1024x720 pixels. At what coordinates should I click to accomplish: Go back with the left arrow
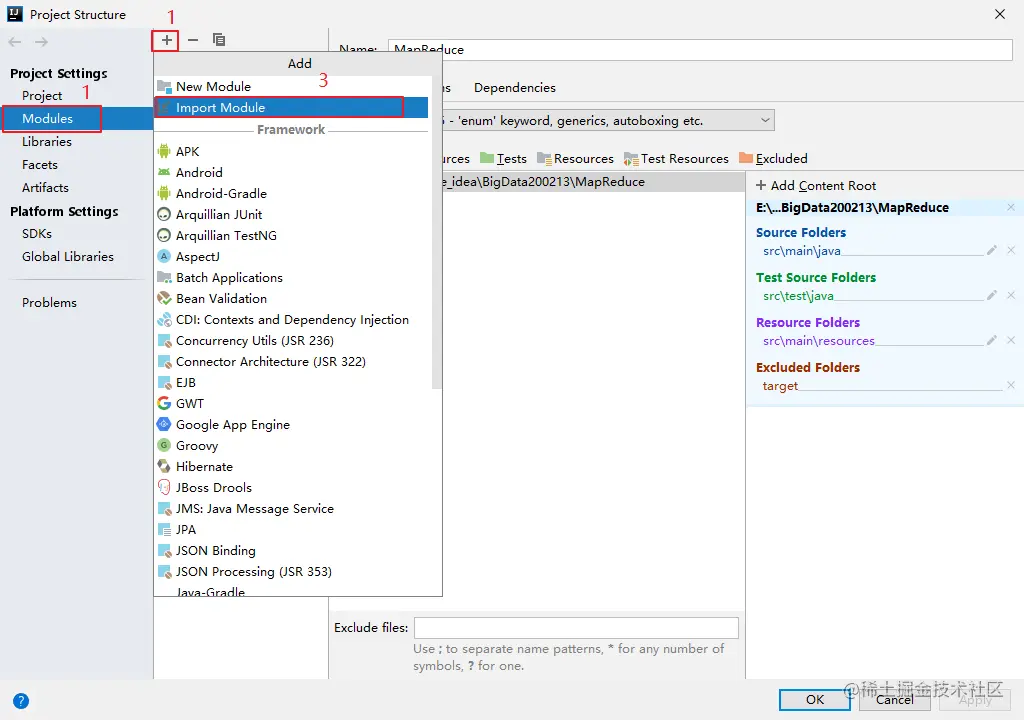coord(15,42)
